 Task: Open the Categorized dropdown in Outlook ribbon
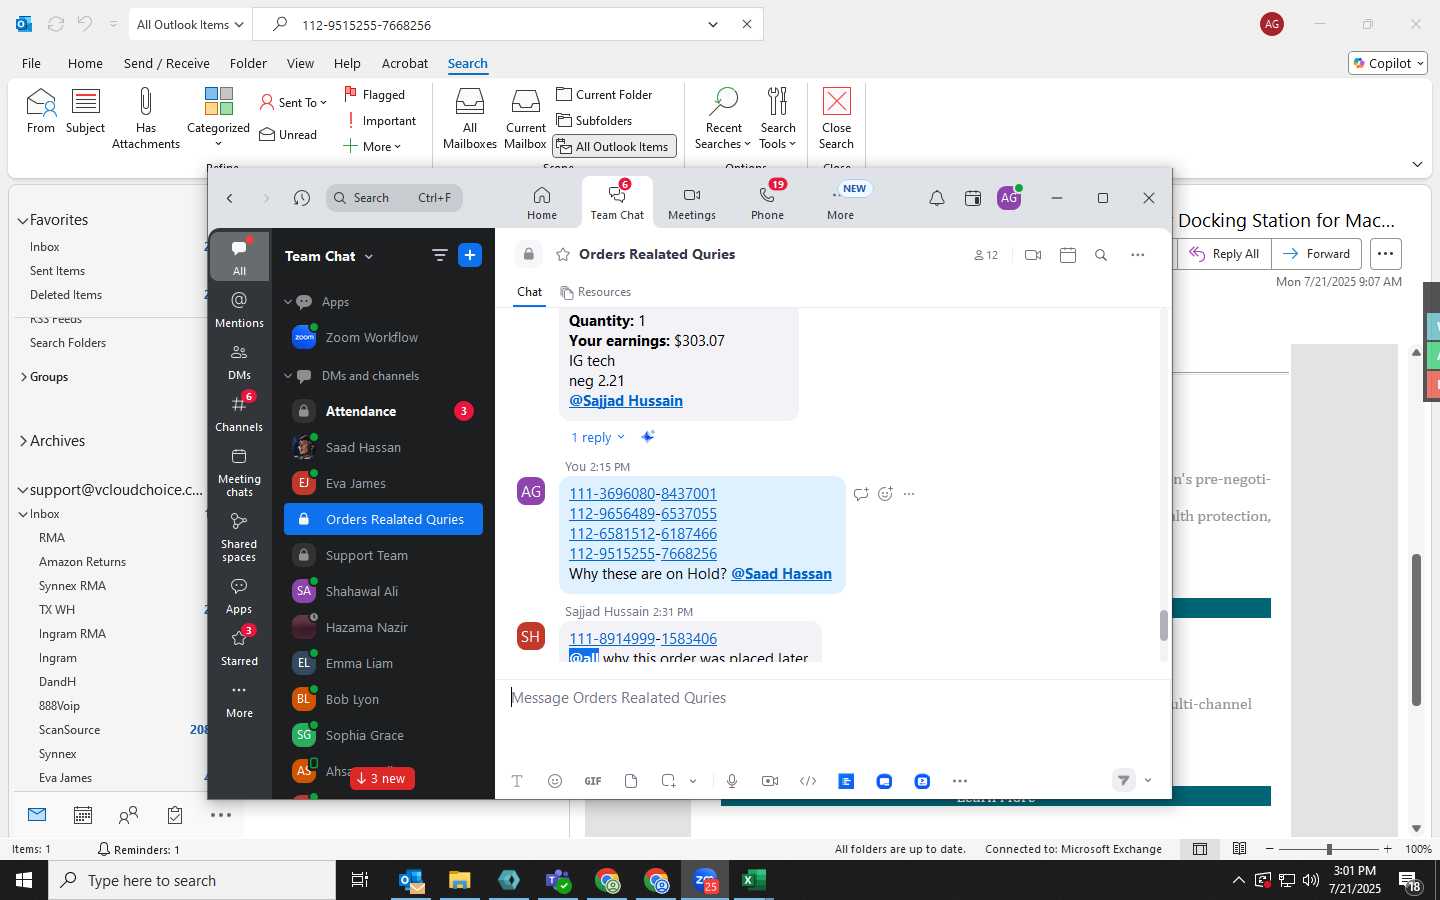point(218,118)
